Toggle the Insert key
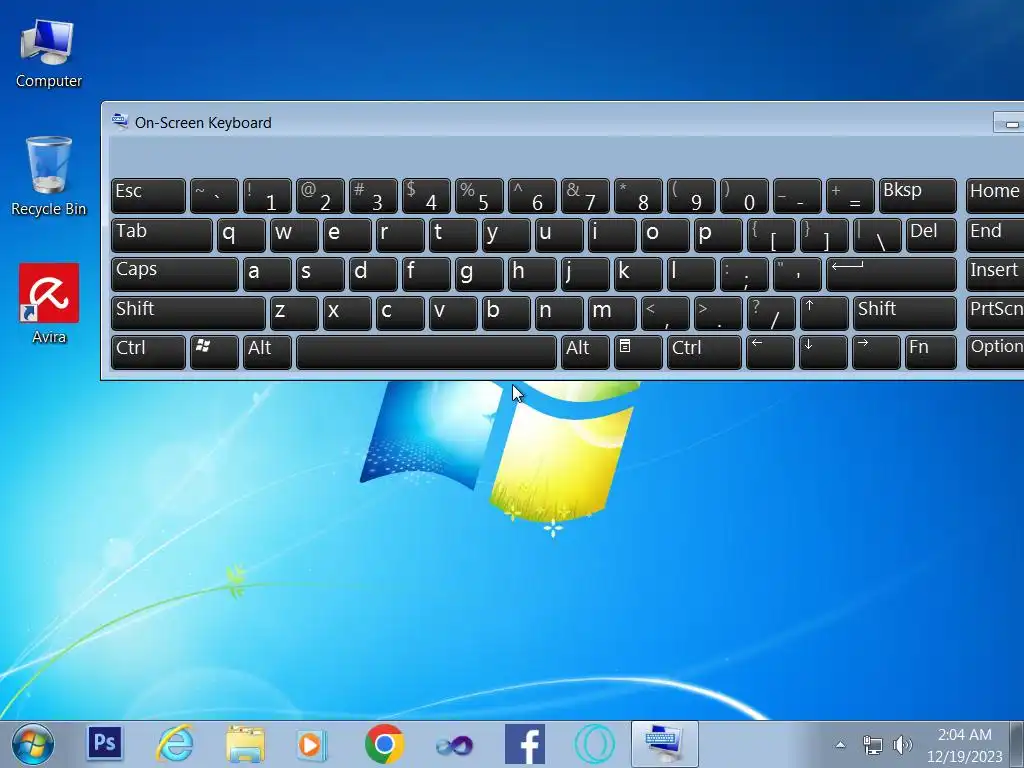 point(995,274)
